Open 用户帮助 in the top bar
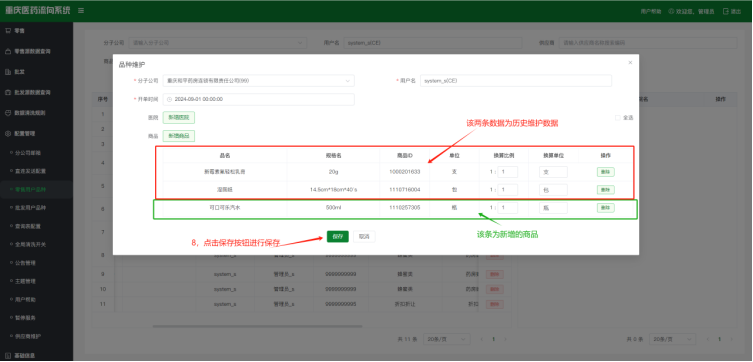Viewport: 753px width, 362px height. [x=651, y=11]
